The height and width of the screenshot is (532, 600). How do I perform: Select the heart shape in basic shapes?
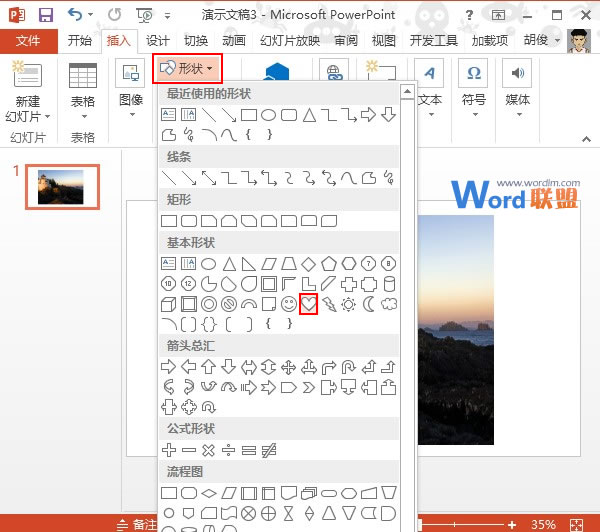pyautogui.click(x=308, y=304)
